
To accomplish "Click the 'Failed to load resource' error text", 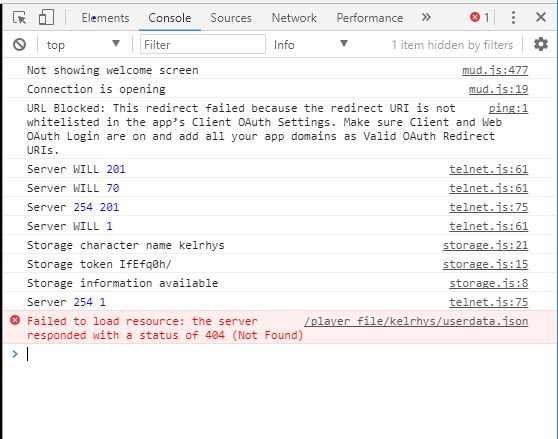I will (x=165, y=328).
